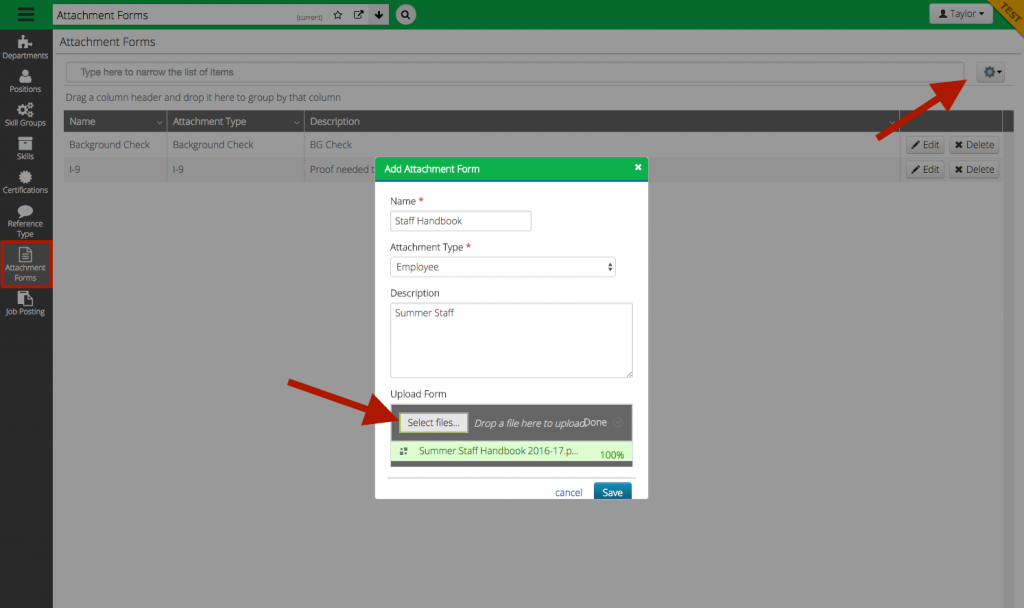The height and width of the screenshot is (608, 1024).
Task: Toggle the hamburger menu at top left
Action: point(25,14)
